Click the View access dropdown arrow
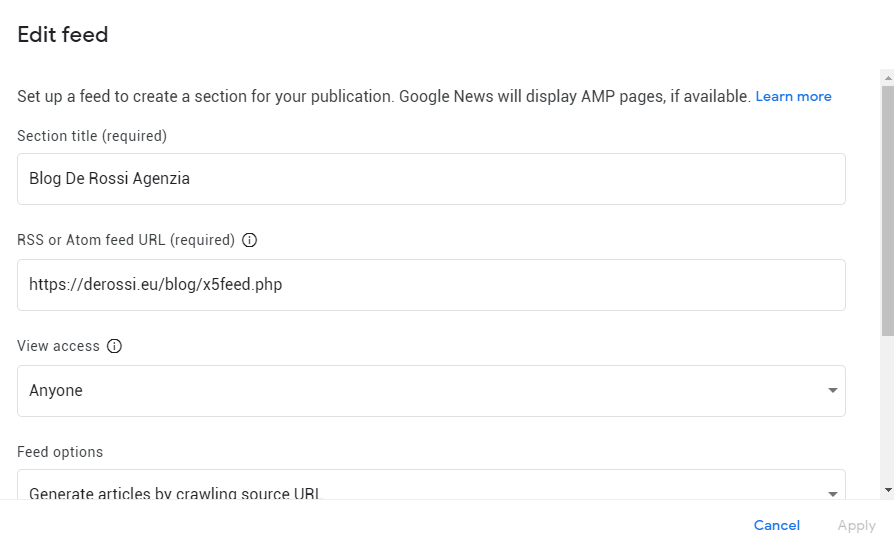This screenshot has height=552, width=894. [x=832, y=391]
